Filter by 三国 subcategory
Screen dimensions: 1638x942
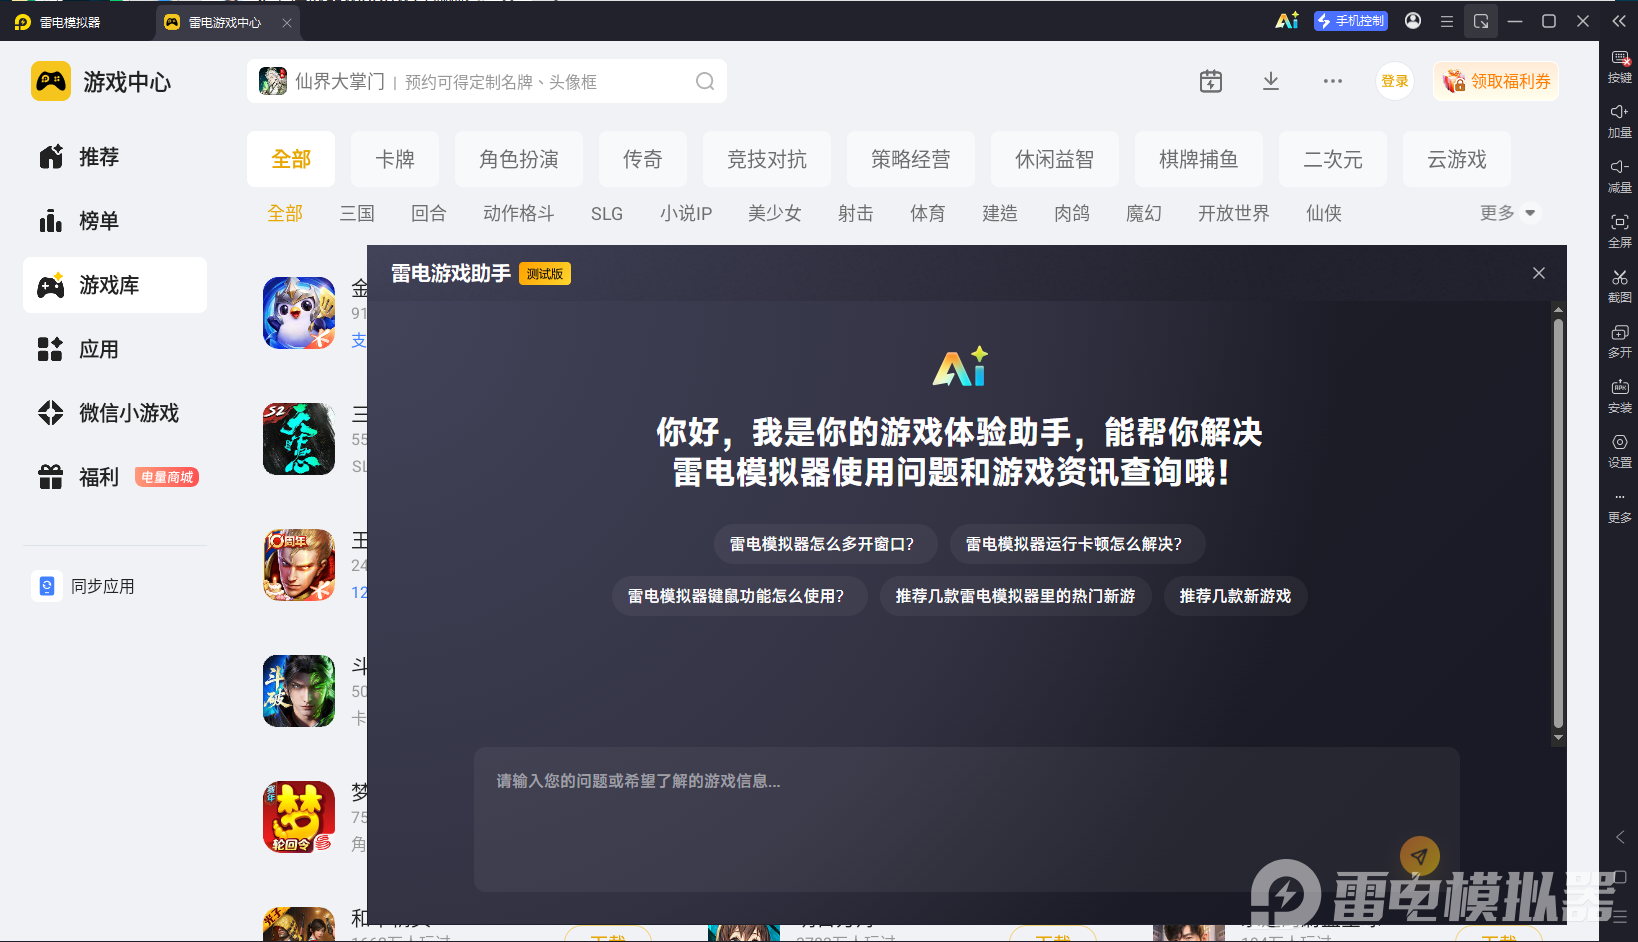pyautogui.click(x=357, y=213)
